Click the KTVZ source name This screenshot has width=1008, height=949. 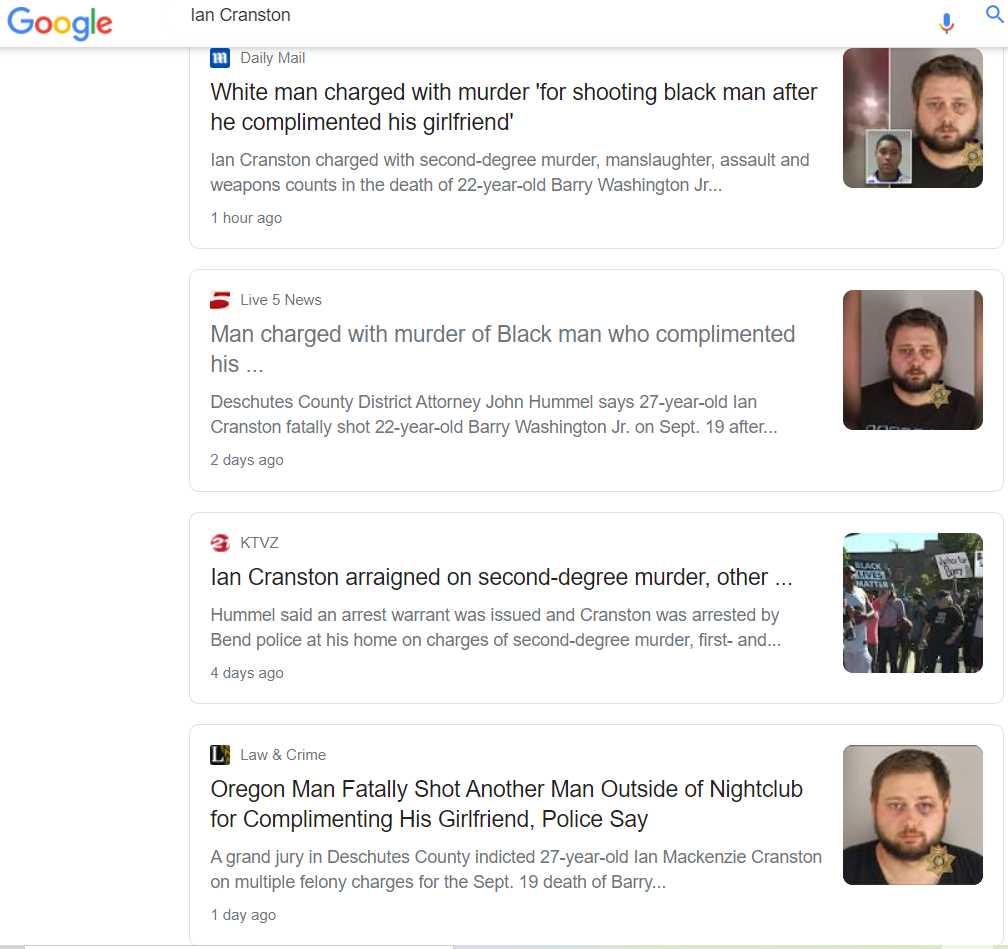click(259, 543)
